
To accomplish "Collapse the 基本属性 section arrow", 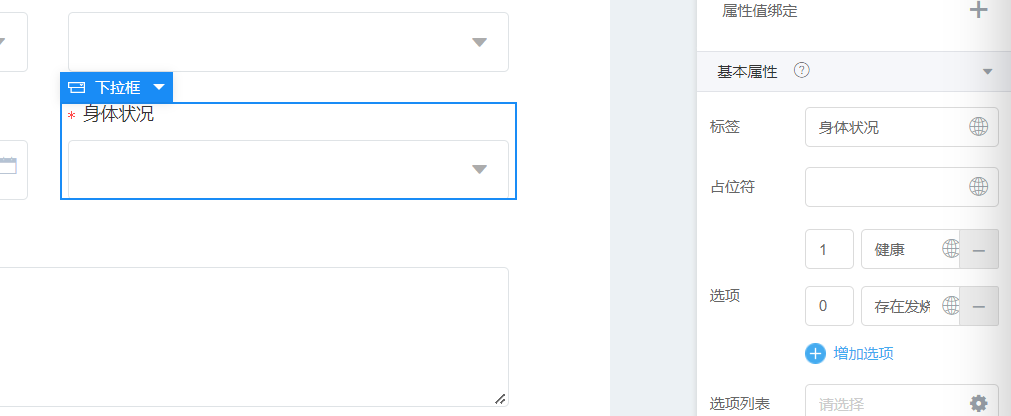I will coord(988,72).
